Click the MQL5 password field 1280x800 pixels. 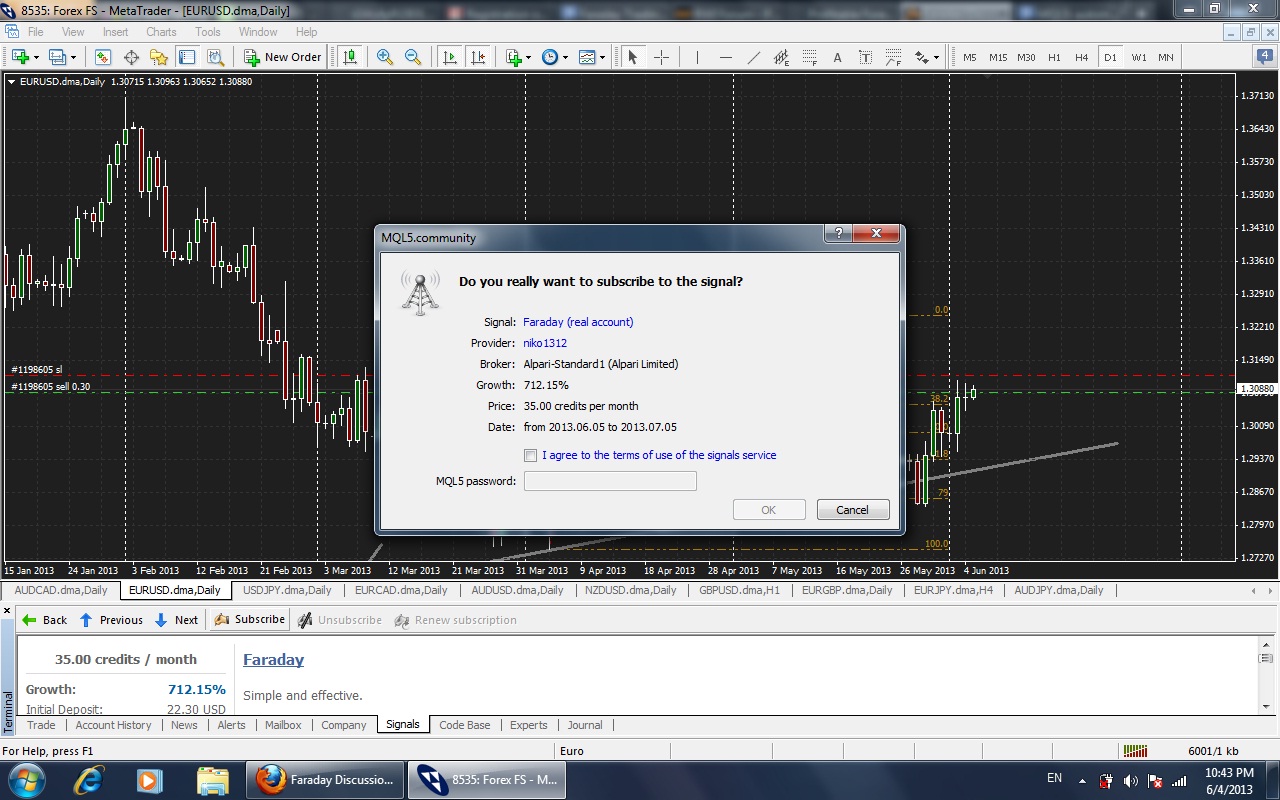610,481
